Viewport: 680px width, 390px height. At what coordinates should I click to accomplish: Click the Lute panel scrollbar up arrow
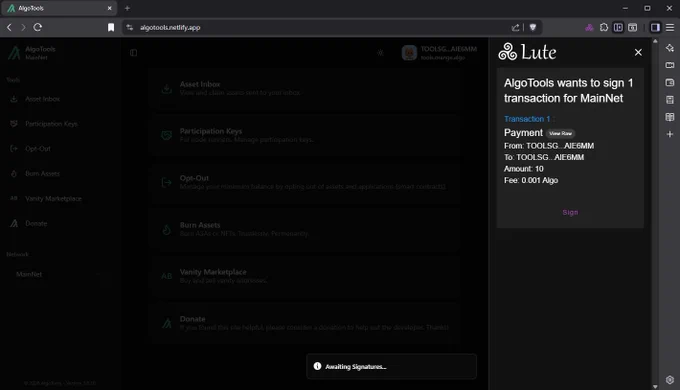(x=655, y=41)
